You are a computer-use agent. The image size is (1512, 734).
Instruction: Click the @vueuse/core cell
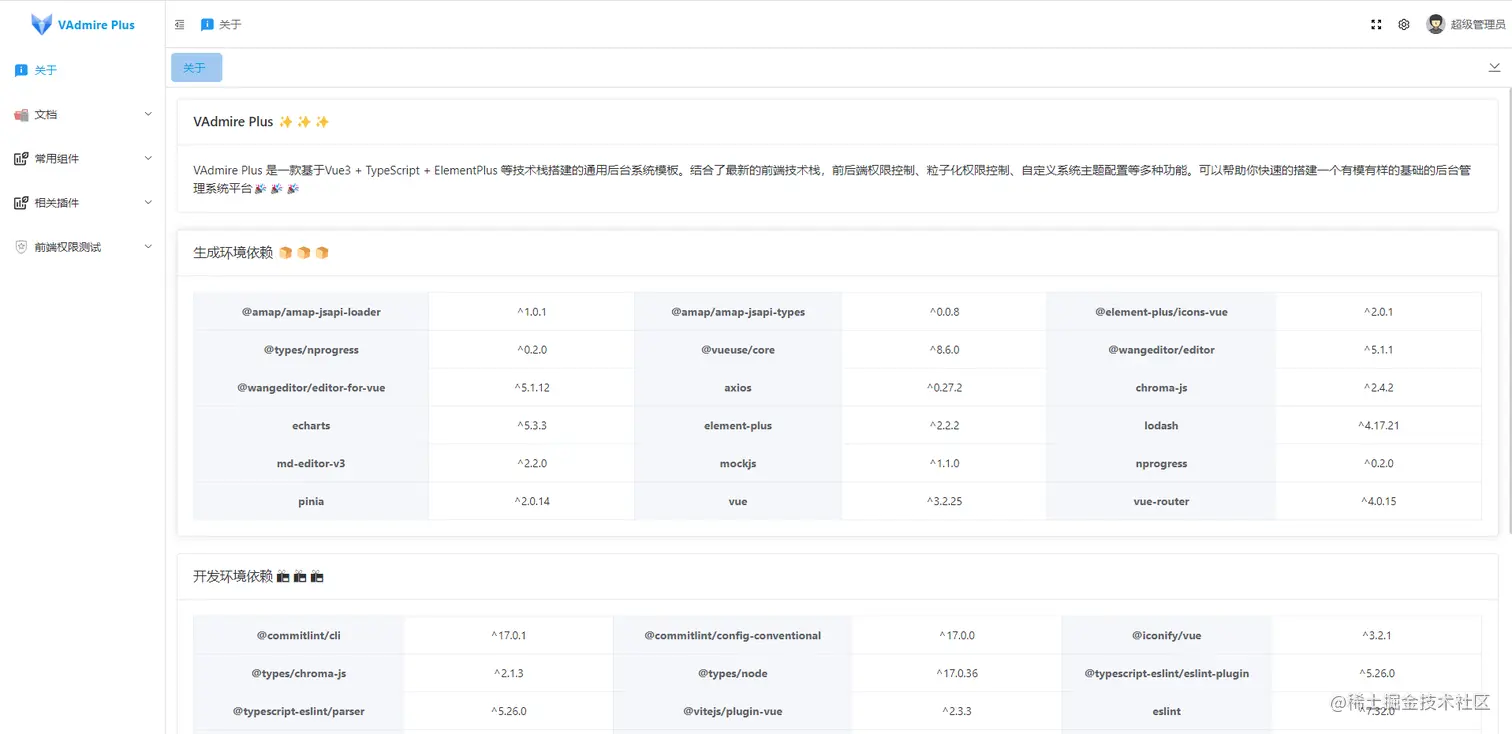[738, 350]
